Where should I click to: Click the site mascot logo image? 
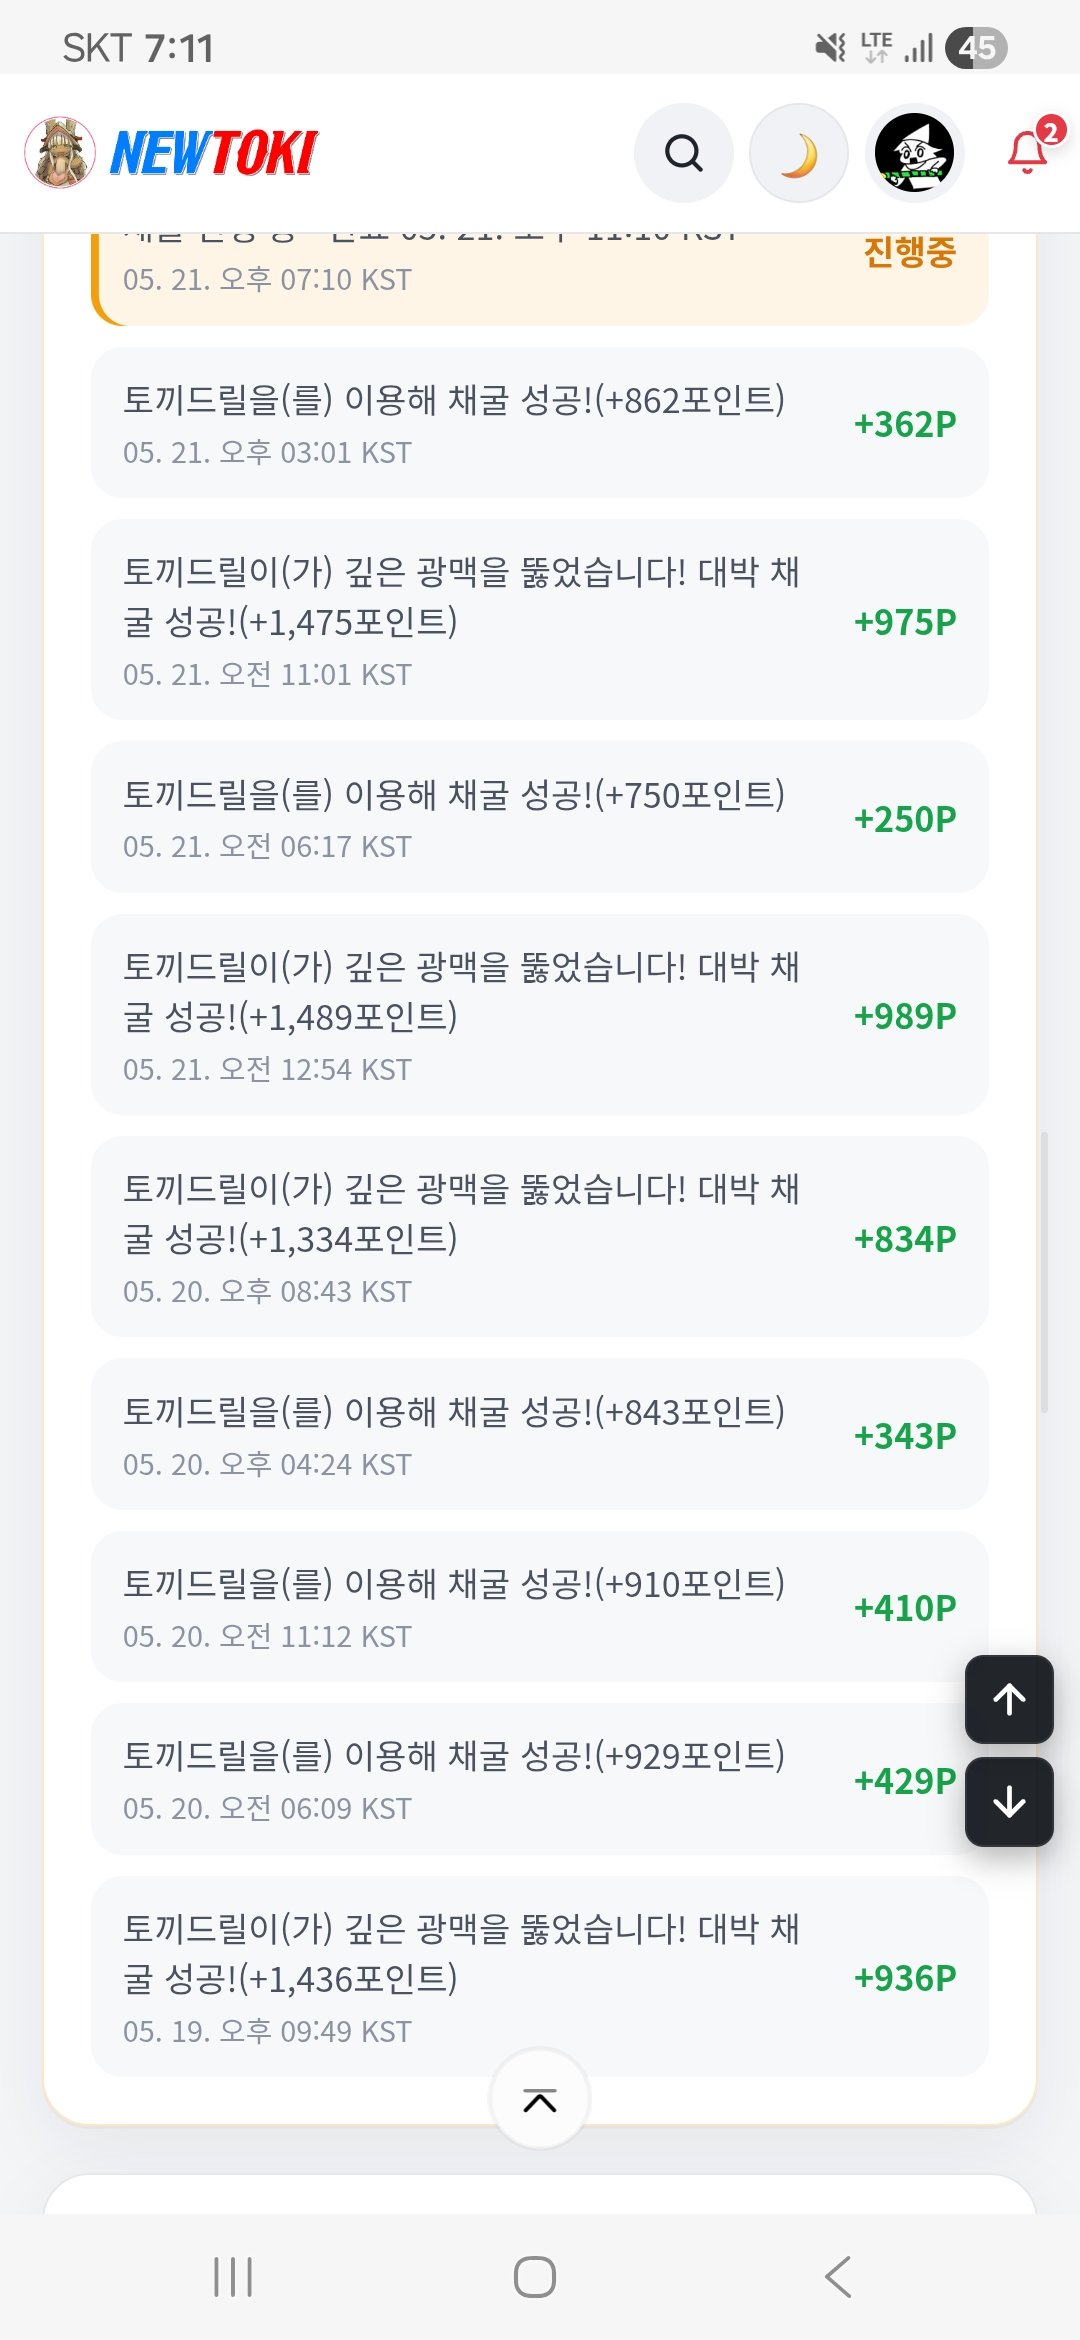click(x=60, y=152)
